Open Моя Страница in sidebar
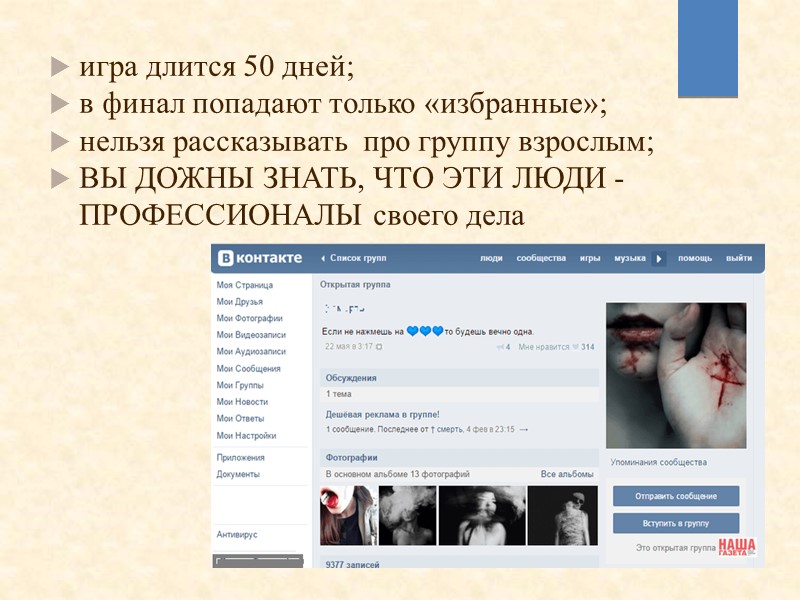The height and width of the screenshot is (600, 800). click(x=244, y=285)
